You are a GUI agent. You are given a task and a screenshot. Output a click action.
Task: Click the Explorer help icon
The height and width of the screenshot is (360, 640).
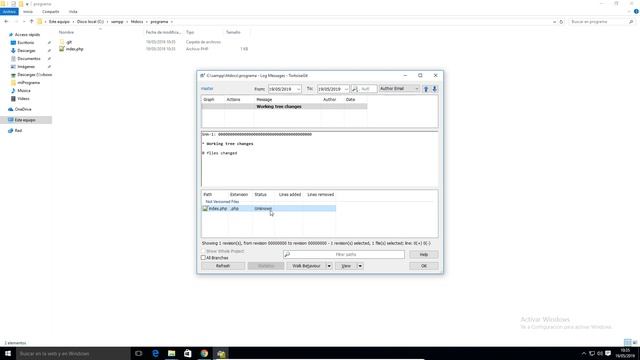(636, 11)
